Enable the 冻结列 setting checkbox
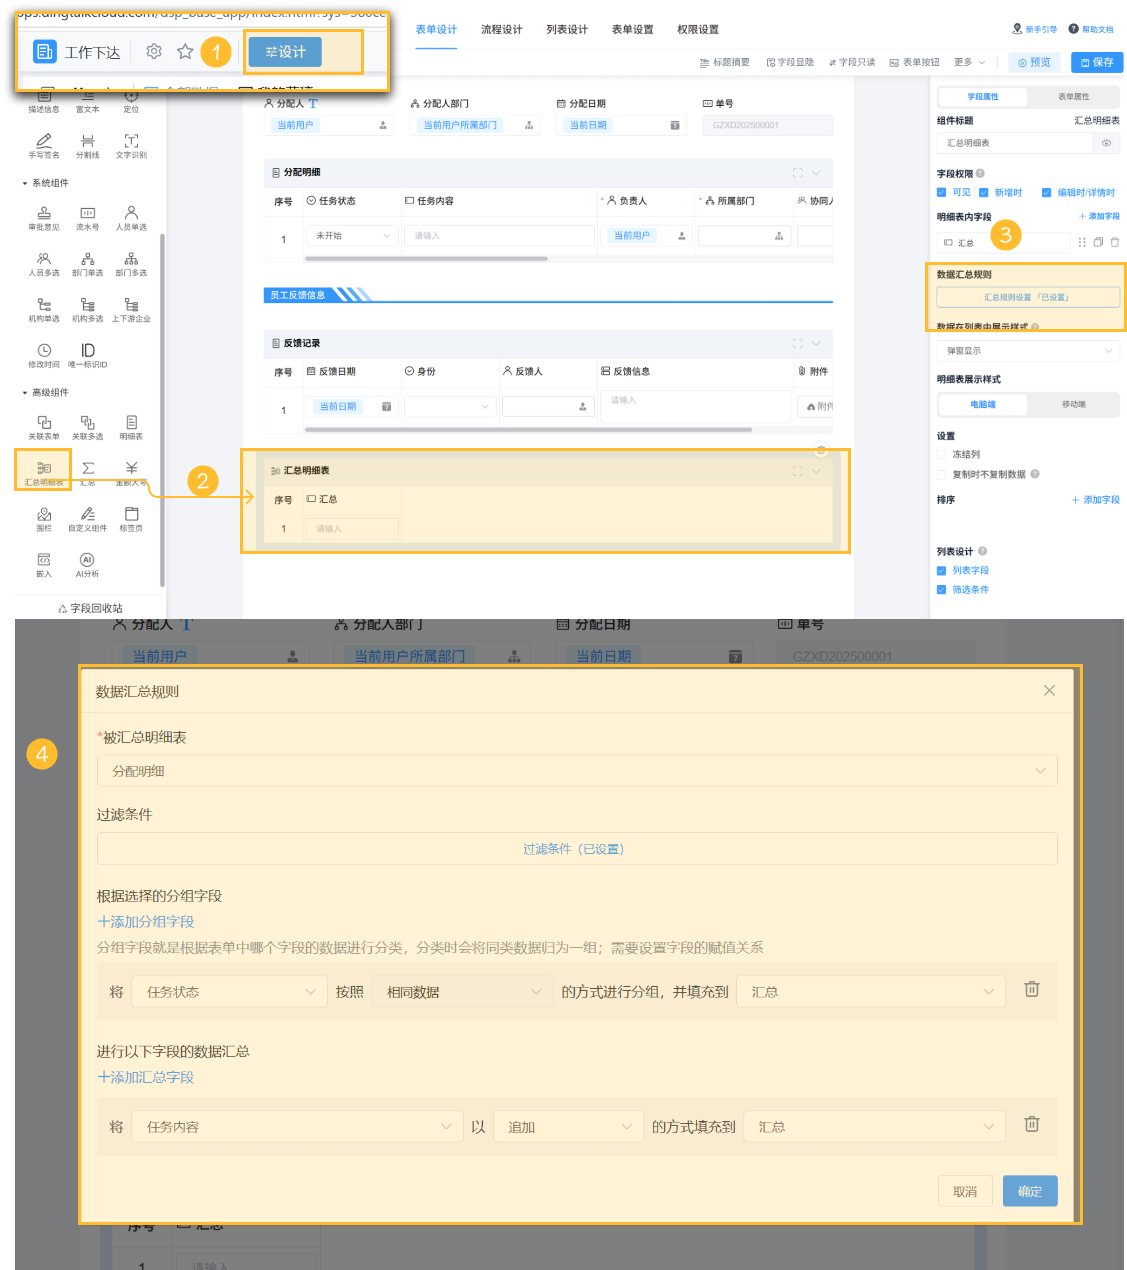The width and height of the screenshot is (1127, 1270). (941, 454)
